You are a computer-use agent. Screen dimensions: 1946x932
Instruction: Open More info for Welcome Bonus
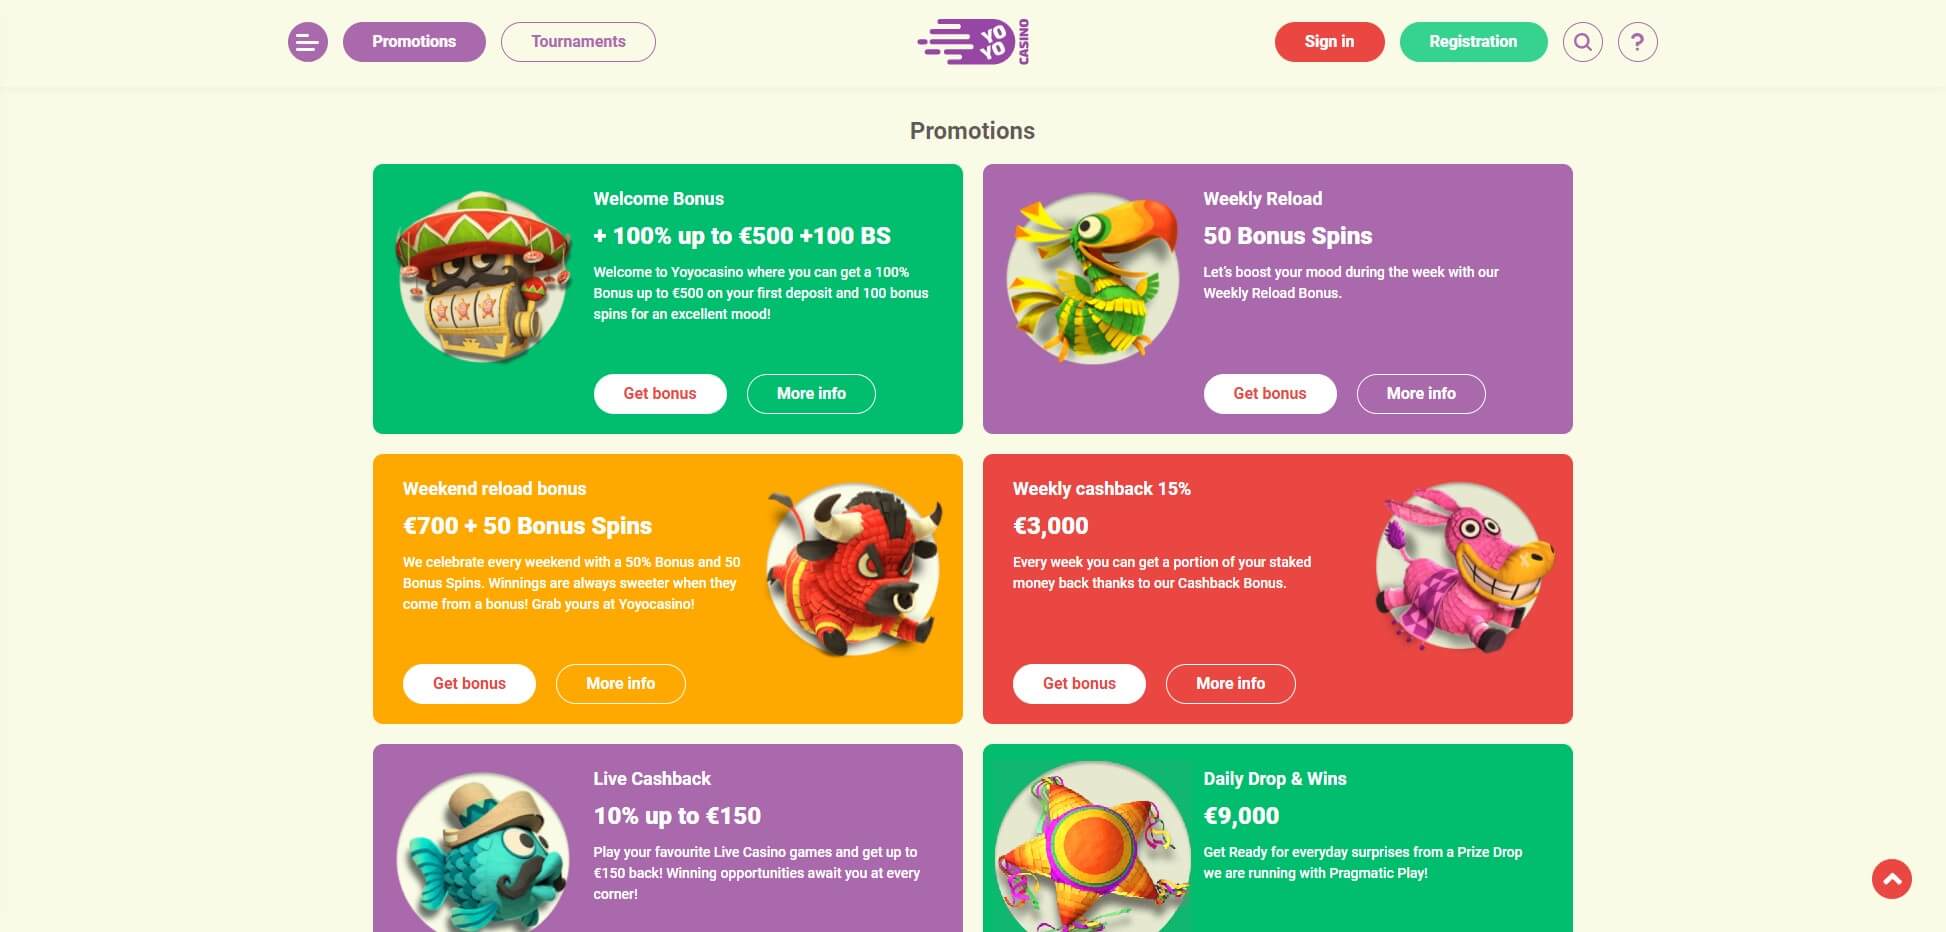click(x=811, y=394)
